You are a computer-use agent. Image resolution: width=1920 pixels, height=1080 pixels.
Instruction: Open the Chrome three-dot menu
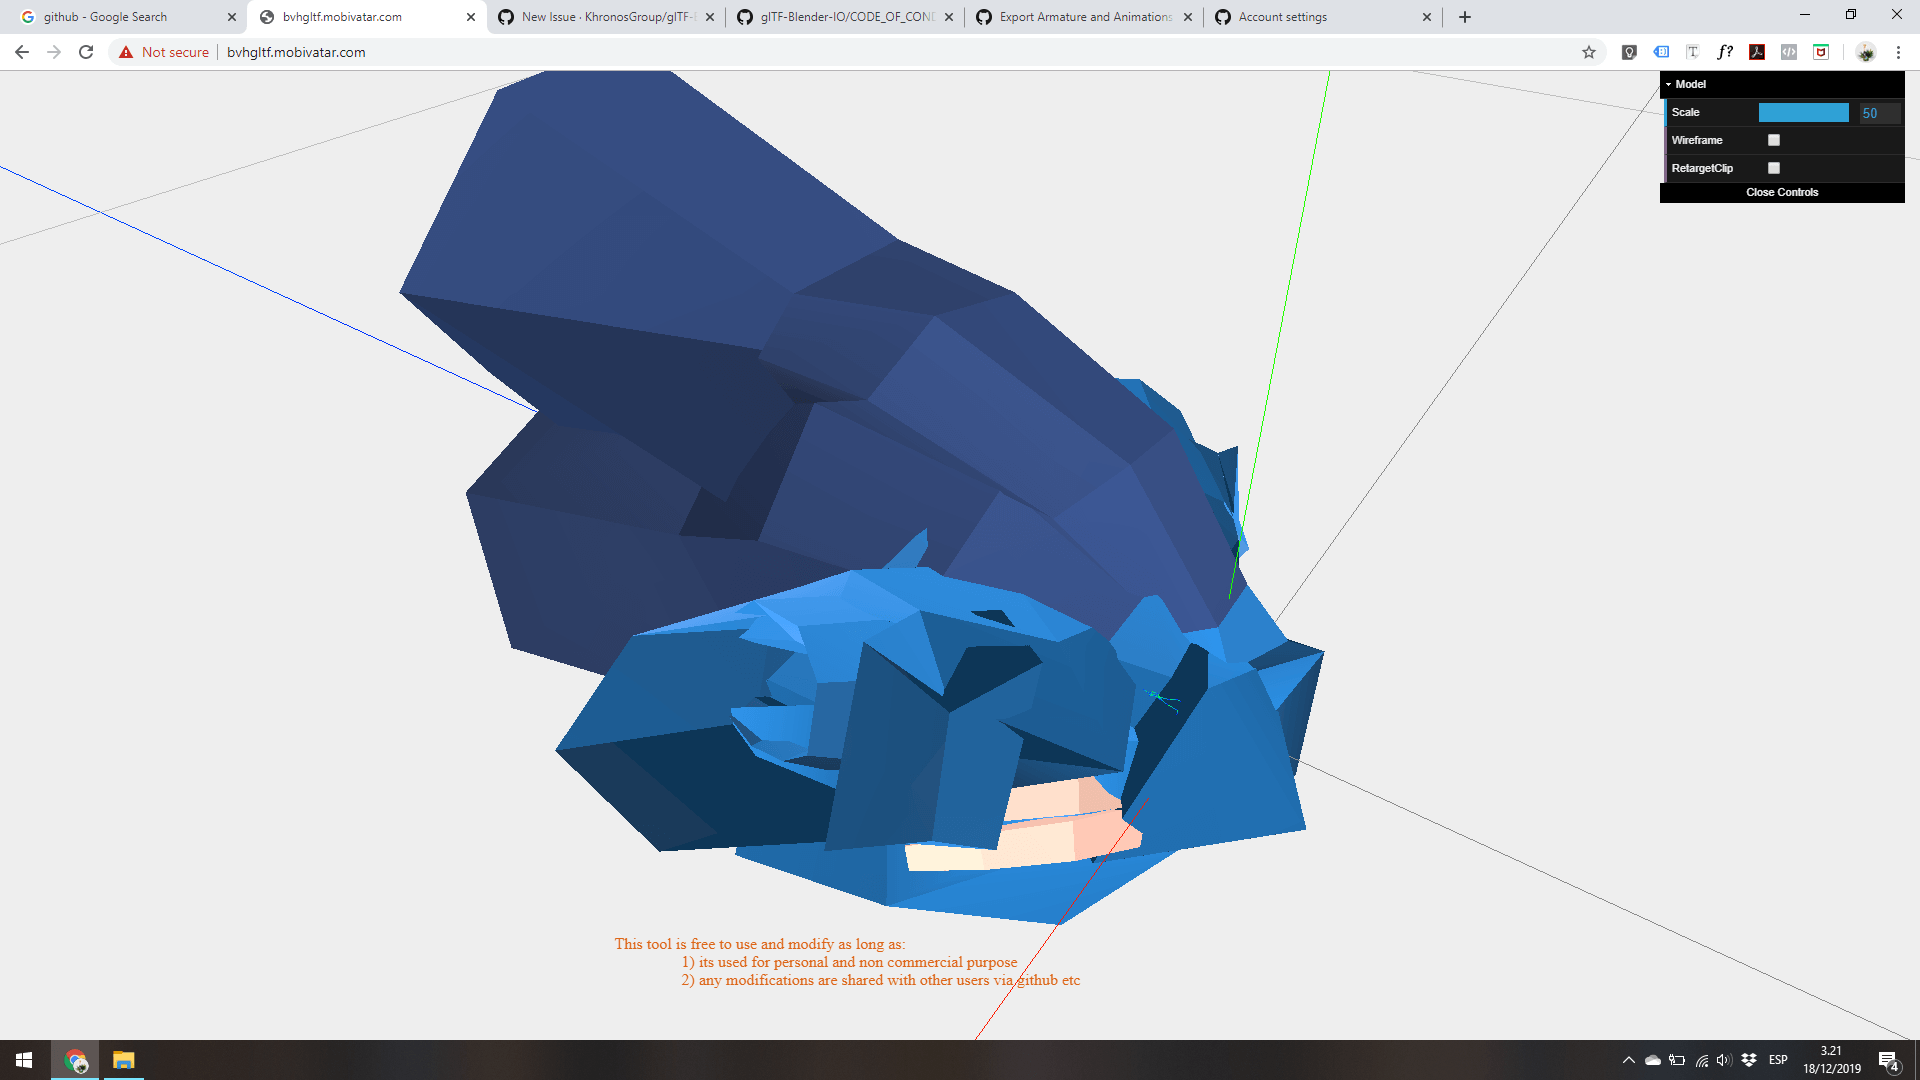pyautogui.click(x=1898, y=52)
